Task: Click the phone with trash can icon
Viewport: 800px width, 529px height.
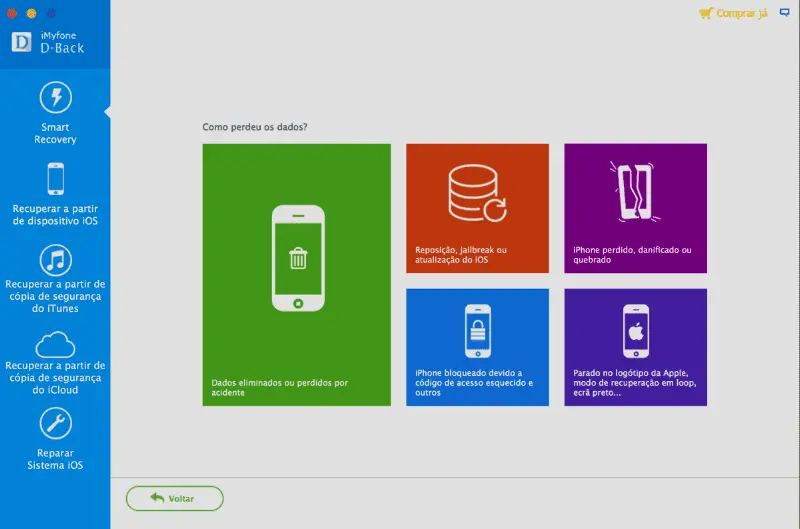Action: click(298, 258)
